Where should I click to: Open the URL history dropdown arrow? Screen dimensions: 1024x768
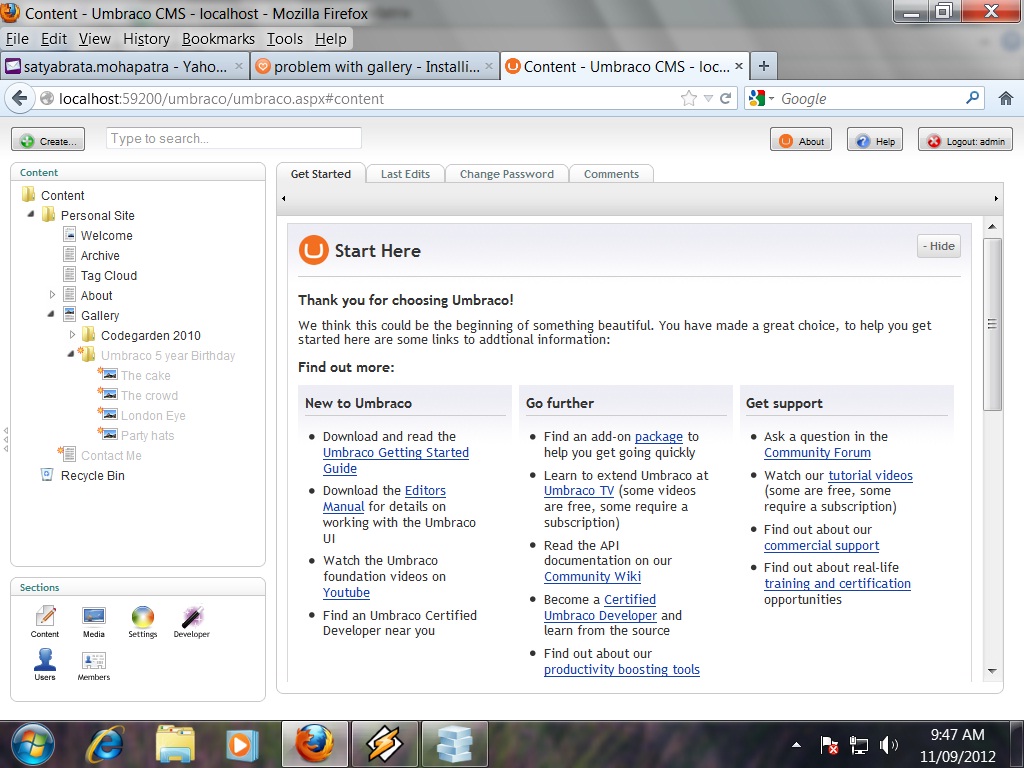(x=709, y=99)
